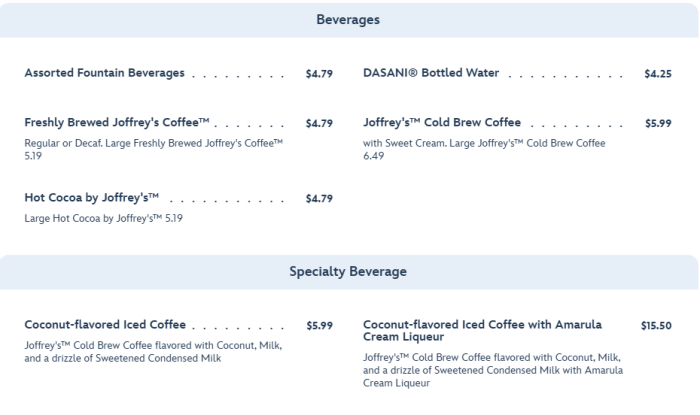Click the $4.79 price for Assorted Fountain Beverages

(319, 74)
